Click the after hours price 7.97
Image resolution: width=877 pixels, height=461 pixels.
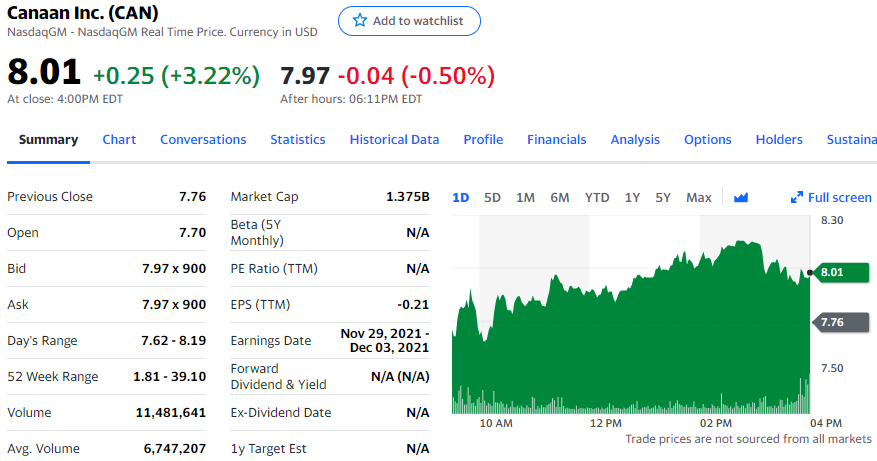click(305, 76)
